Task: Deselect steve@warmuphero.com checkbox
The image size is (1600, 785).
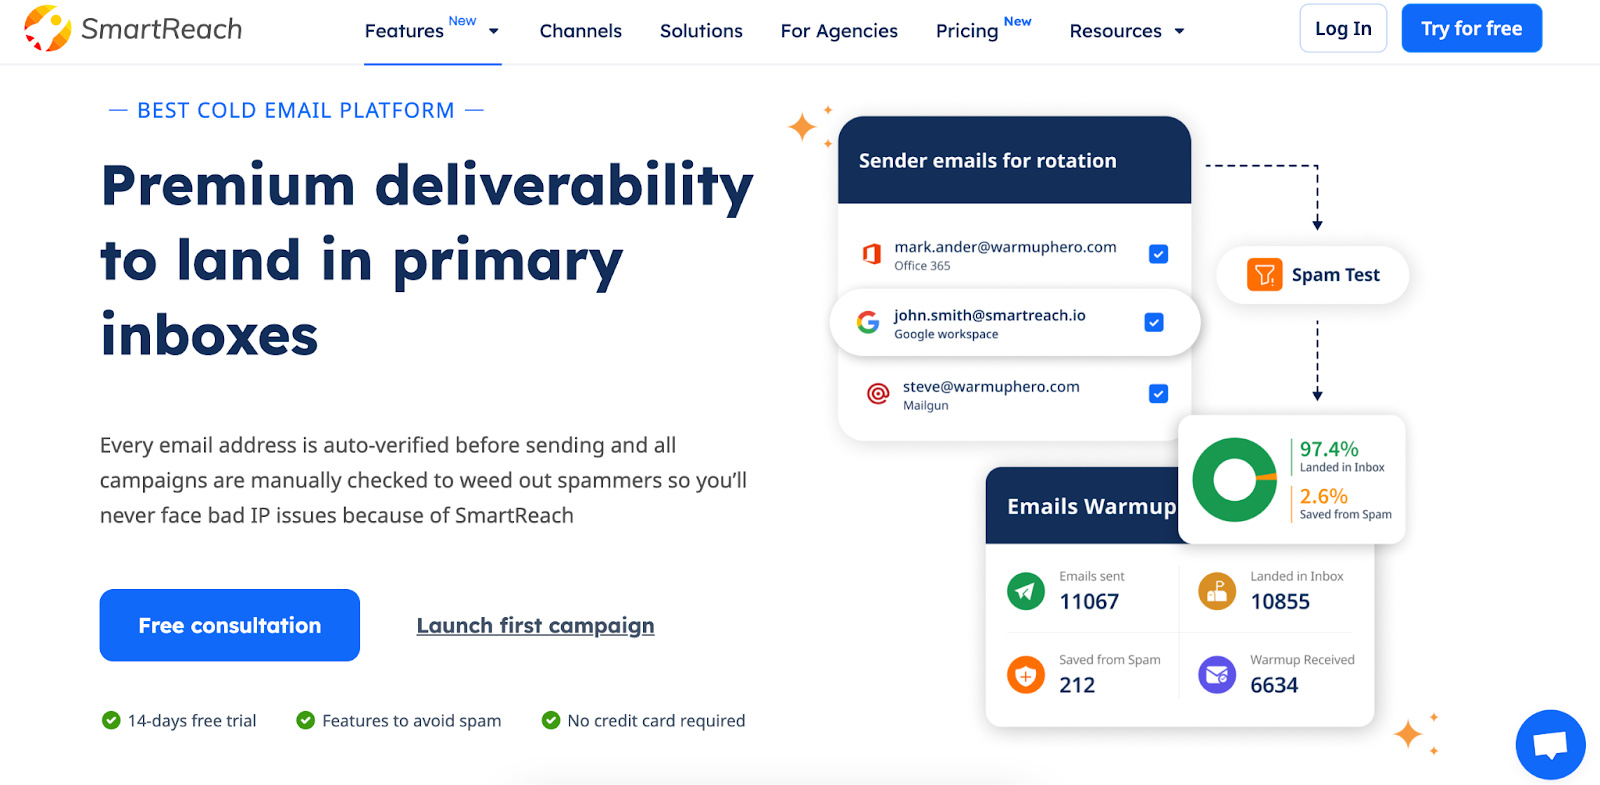Action: [1158, 394]
